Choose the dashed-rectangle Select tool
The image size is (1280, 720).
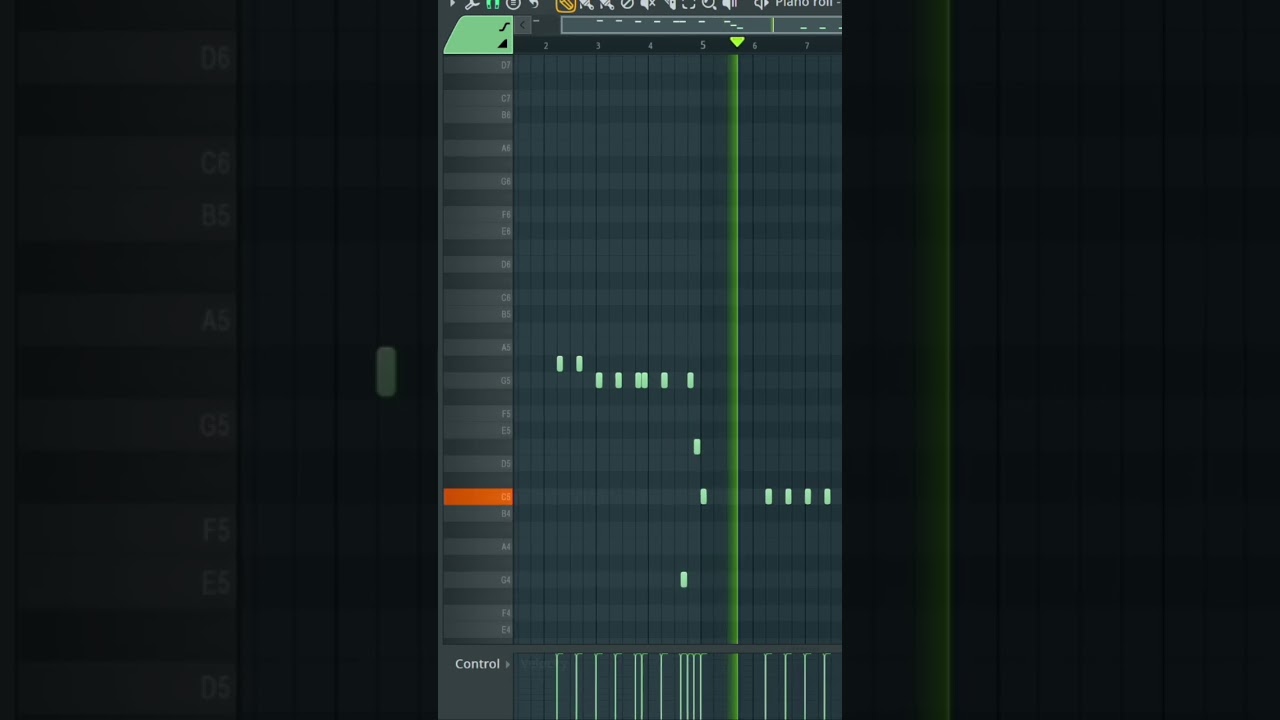tap(689, 4)
